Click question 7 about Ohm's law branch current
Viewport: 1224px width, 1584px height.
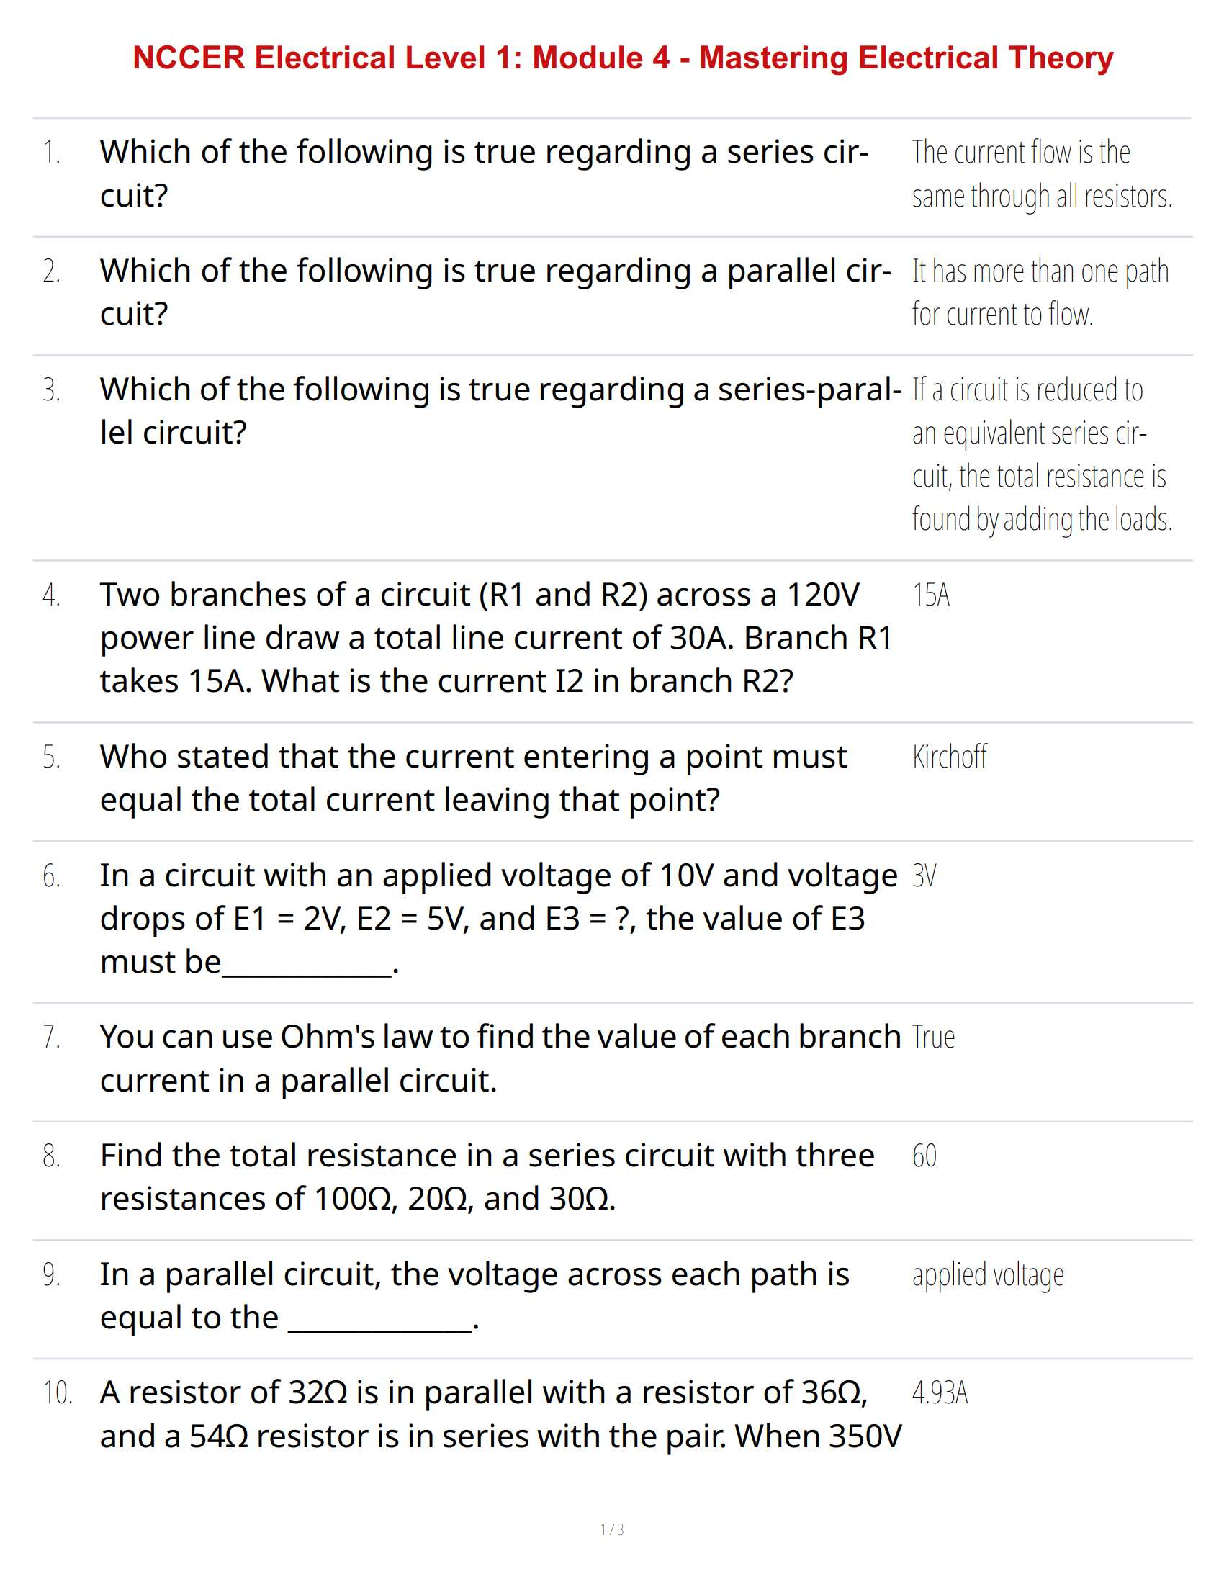point(500,1058)
